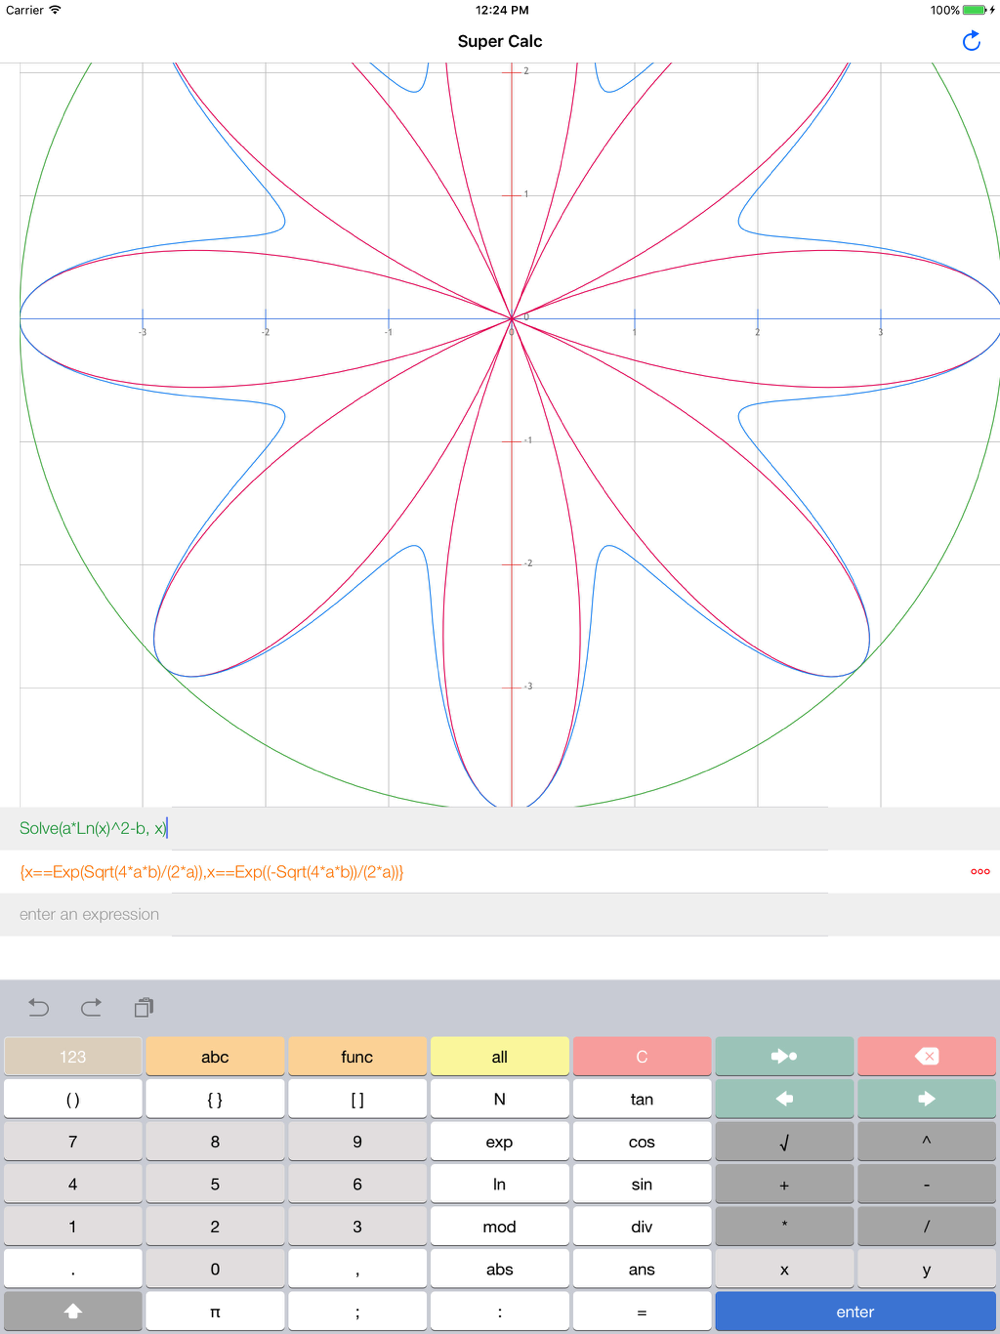
Task: Insert square brackets with the [ ] key
Action: coord(357,1099)
